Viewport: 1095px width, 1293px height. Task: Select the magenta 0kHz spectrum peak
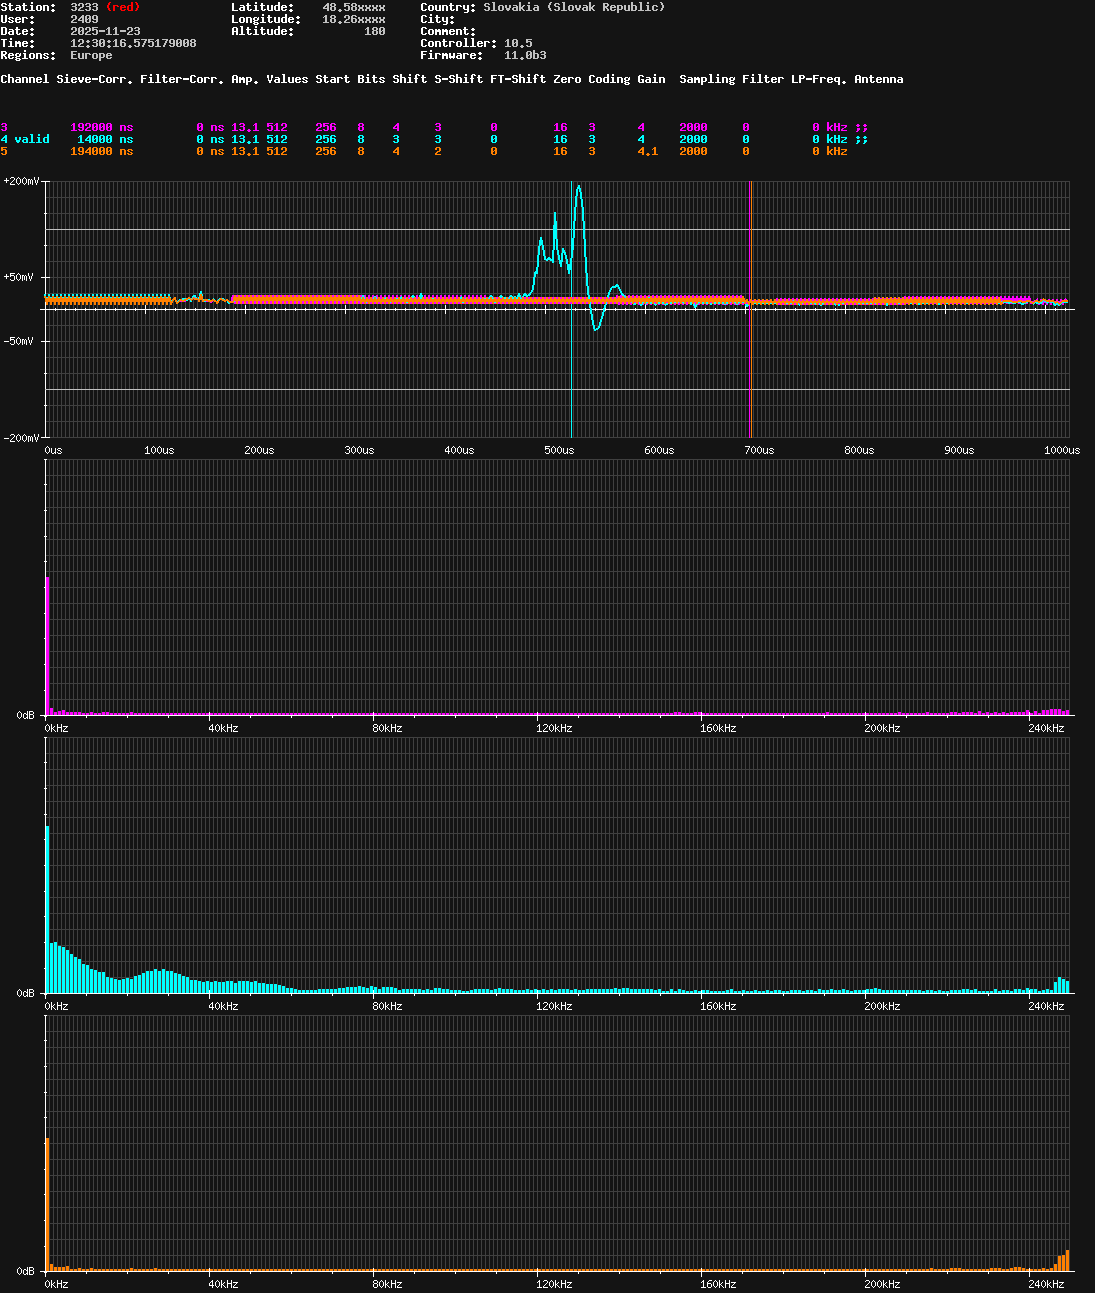[x=47, y=640]
